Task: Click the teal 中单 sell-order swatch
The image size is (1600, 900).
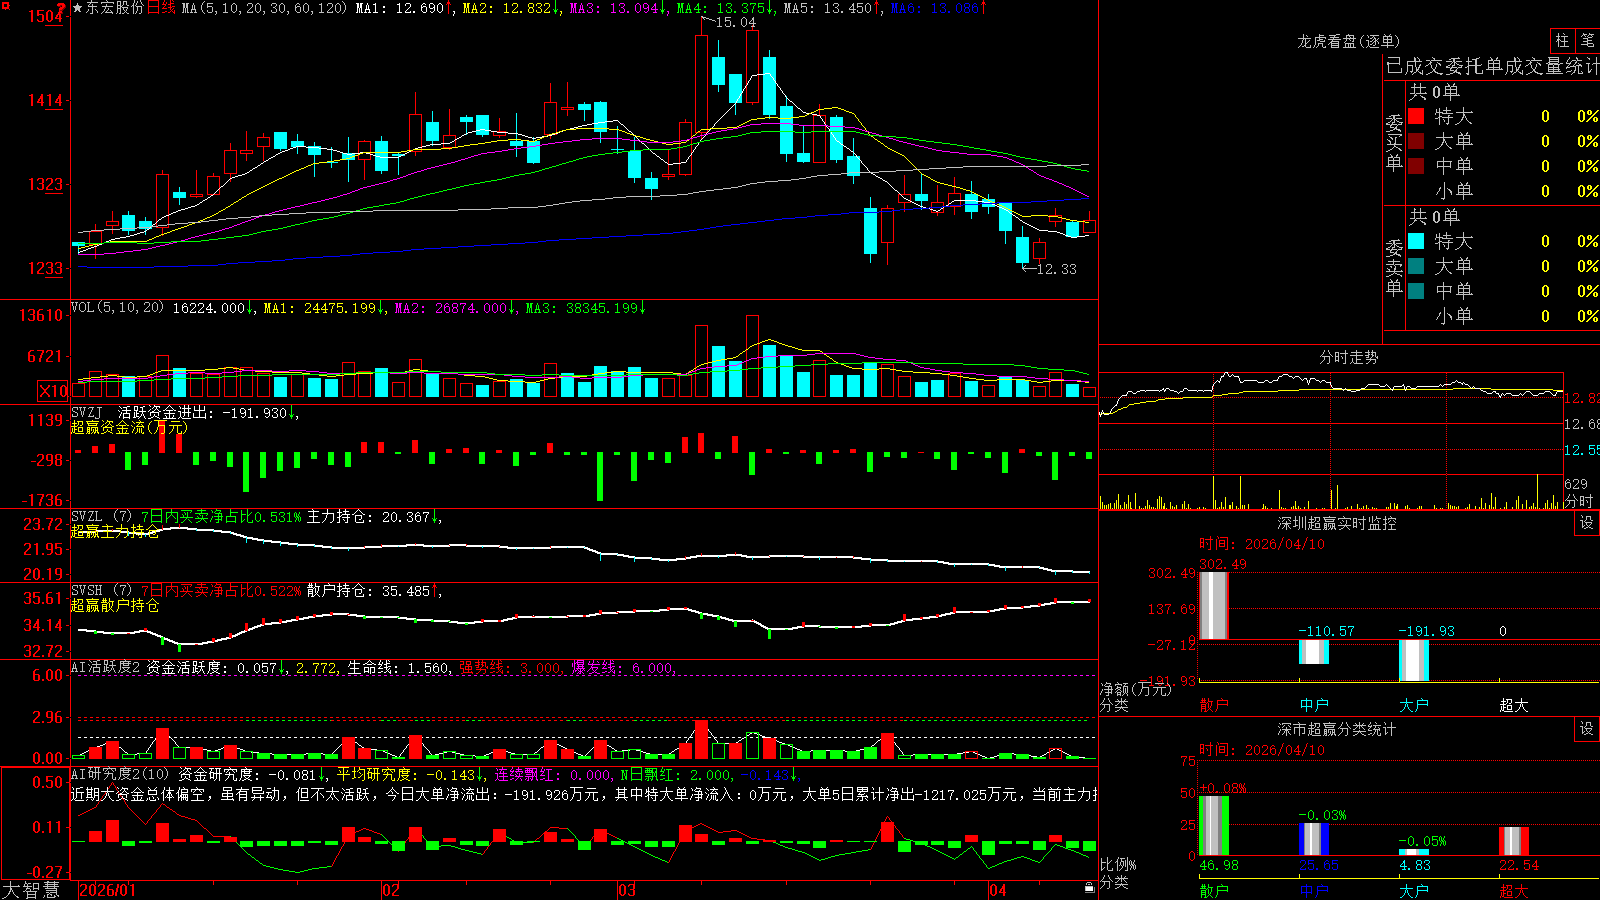Action: pyautogui.click(x=1416, y=291)
